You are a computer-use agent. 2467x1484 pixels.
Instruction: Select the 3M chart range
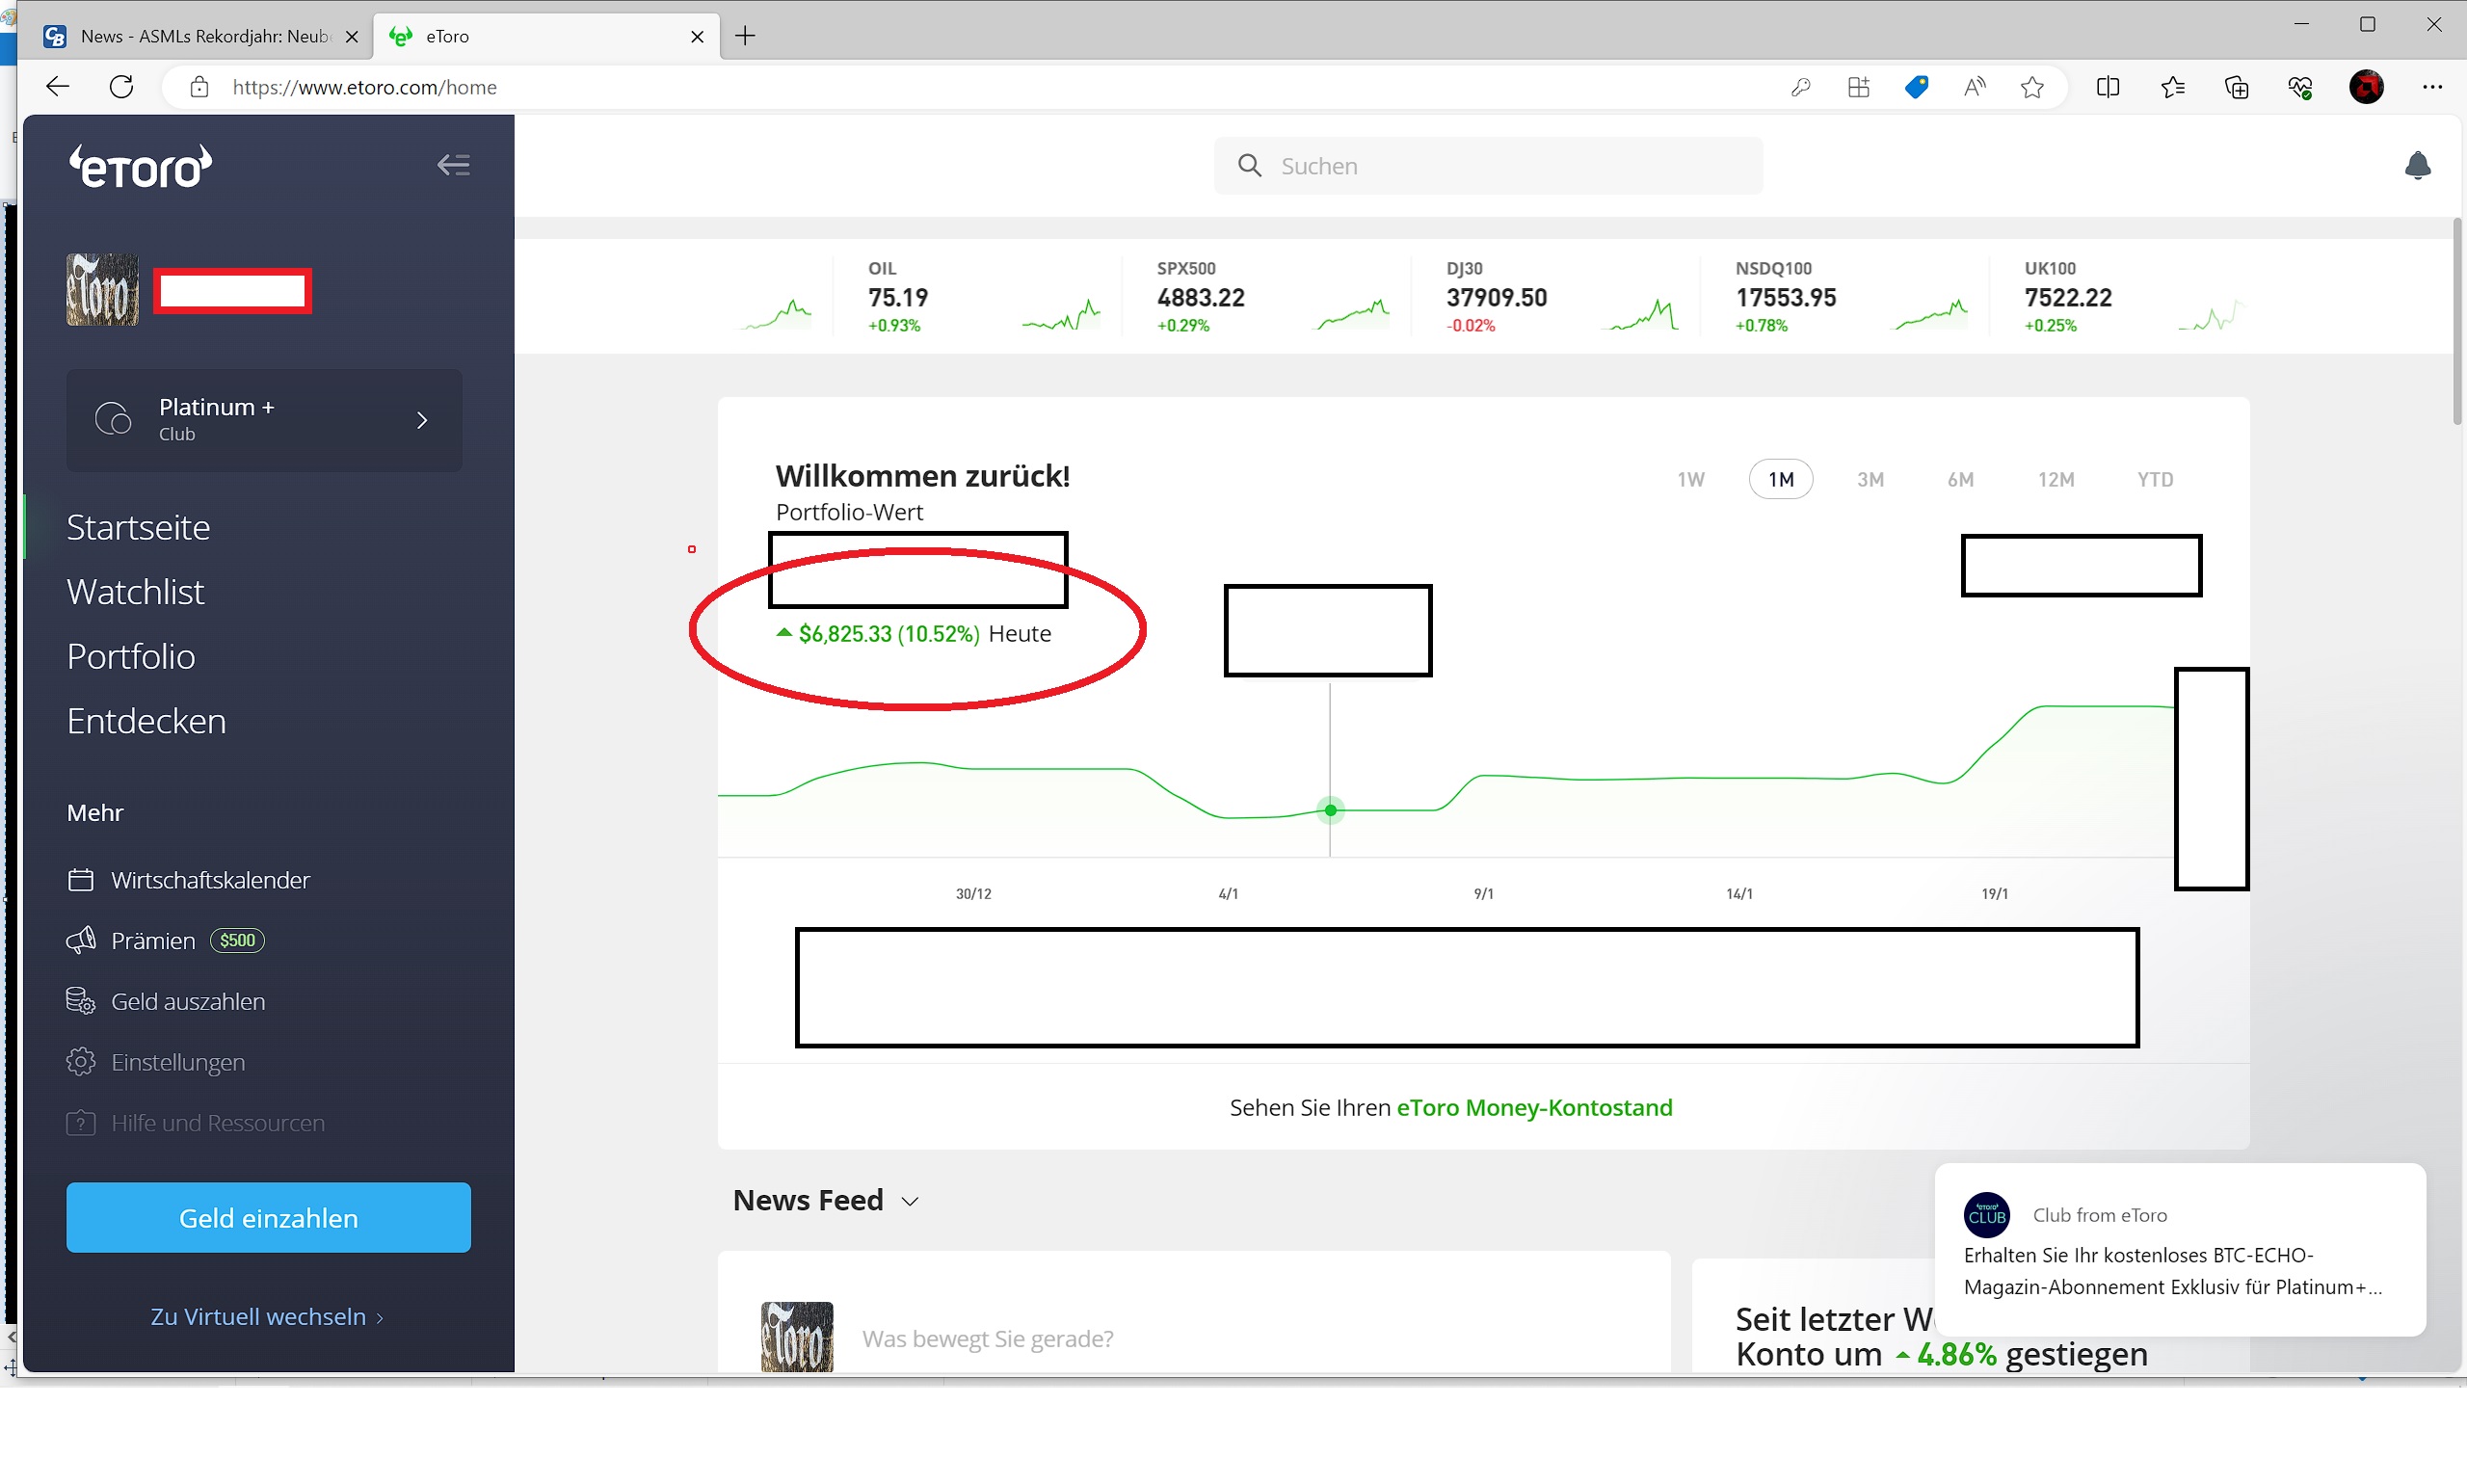coord(1870,479)
